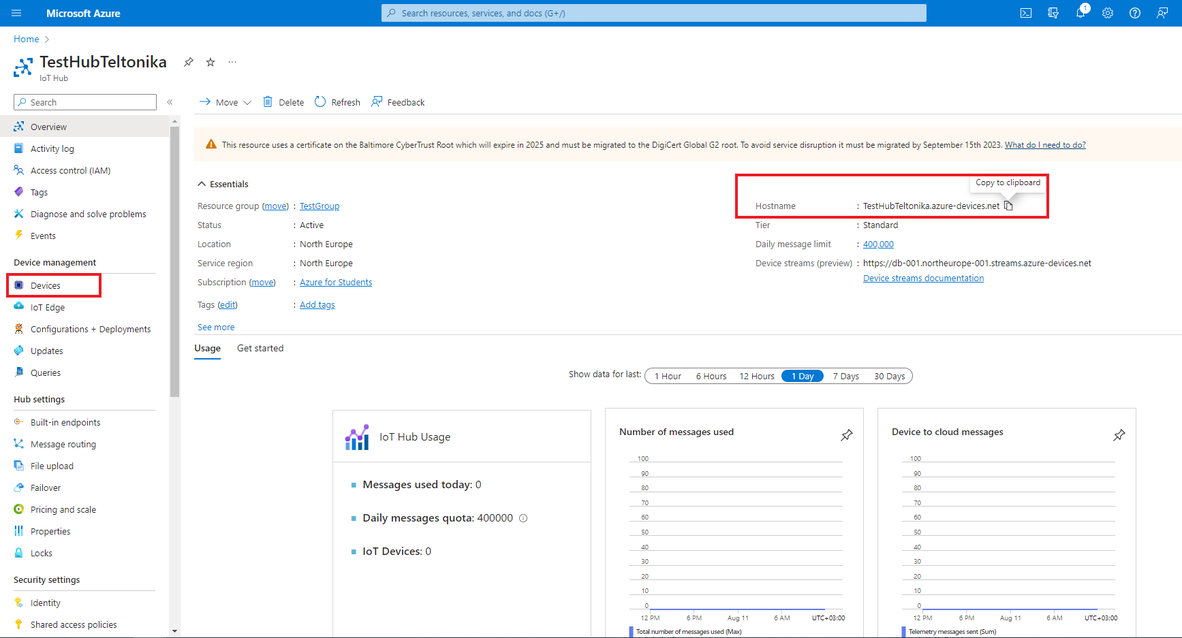Screen dimensions: 1182x638
Task: Copy the Hostname to clipboard
Action: click(1008, 206)
